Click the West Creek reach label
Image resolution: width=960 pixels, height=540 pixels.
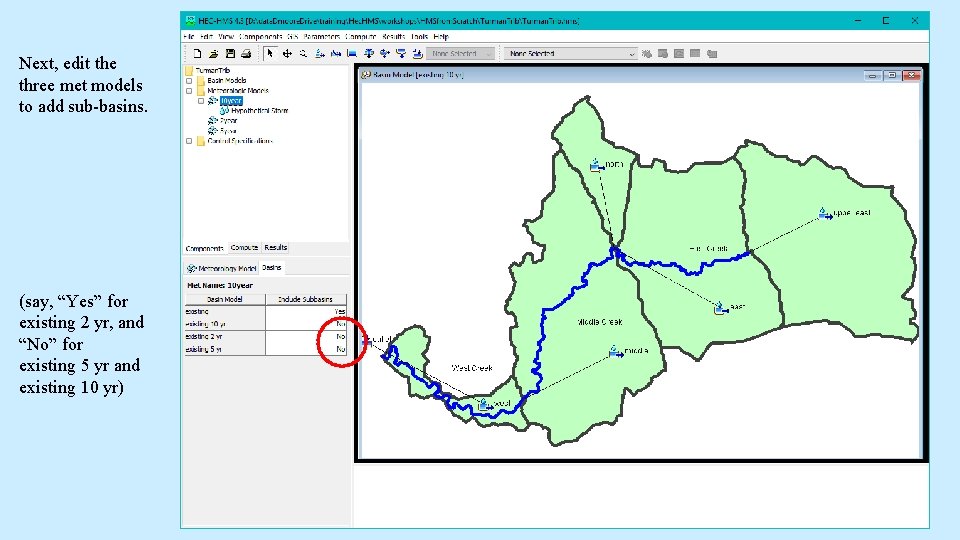[472, 368]
